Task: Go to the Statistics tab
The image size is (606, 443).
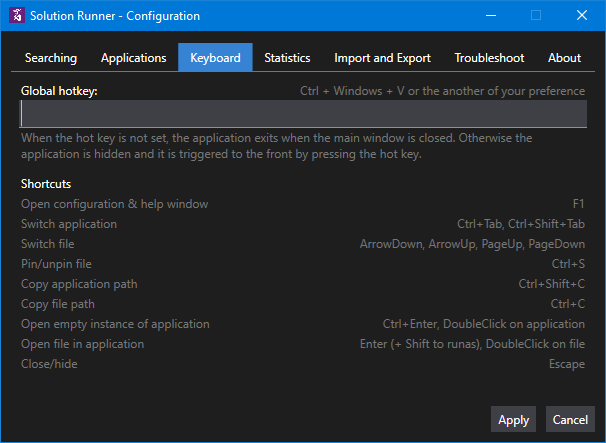Action: coord(287,58)
